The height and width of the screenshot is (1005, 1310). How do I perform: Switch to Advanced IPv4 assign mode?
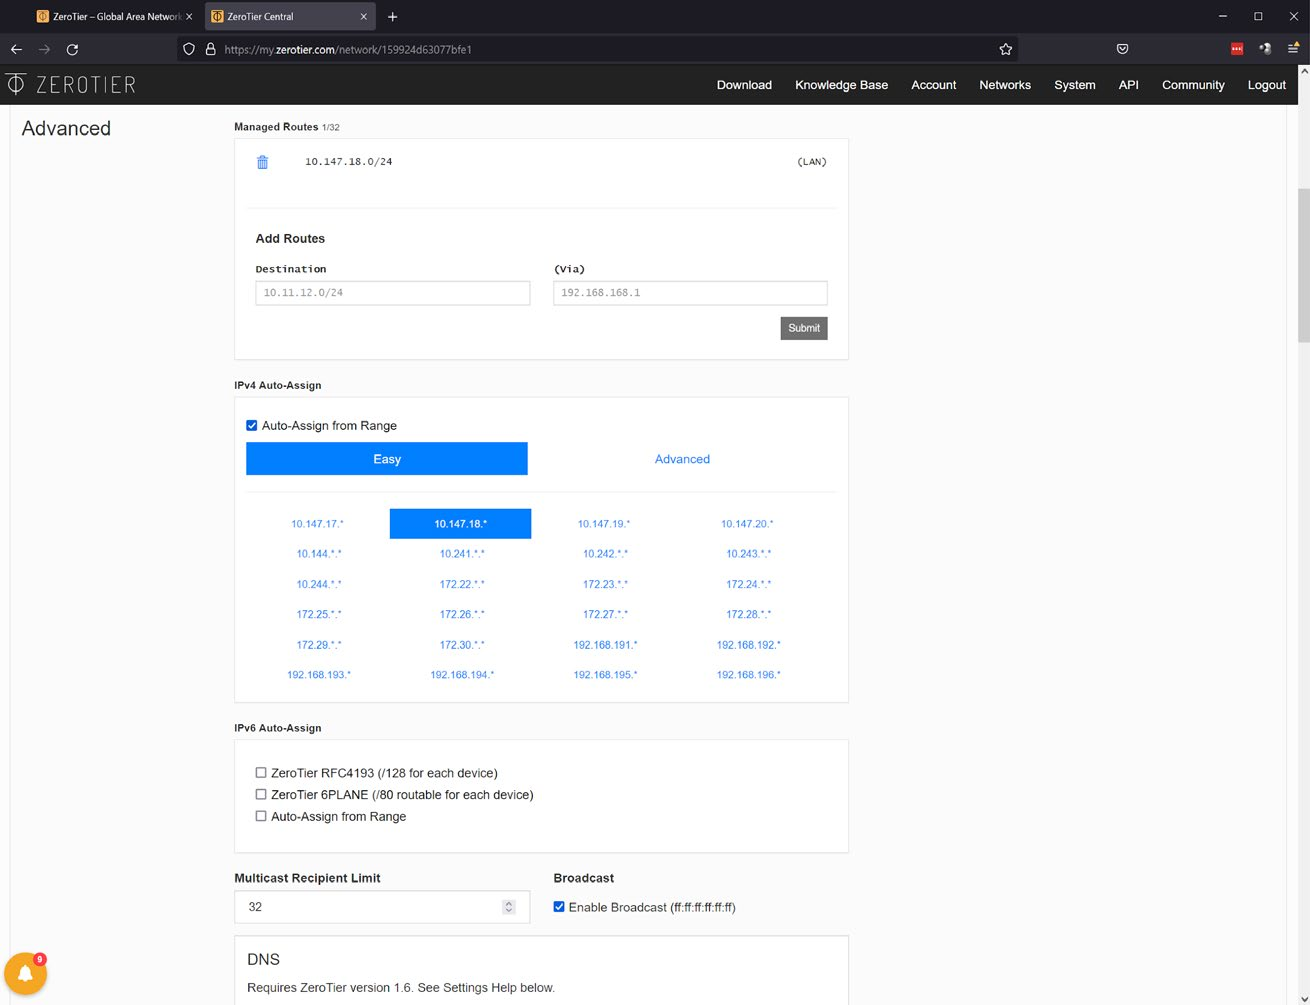click(x=682, y=459)
